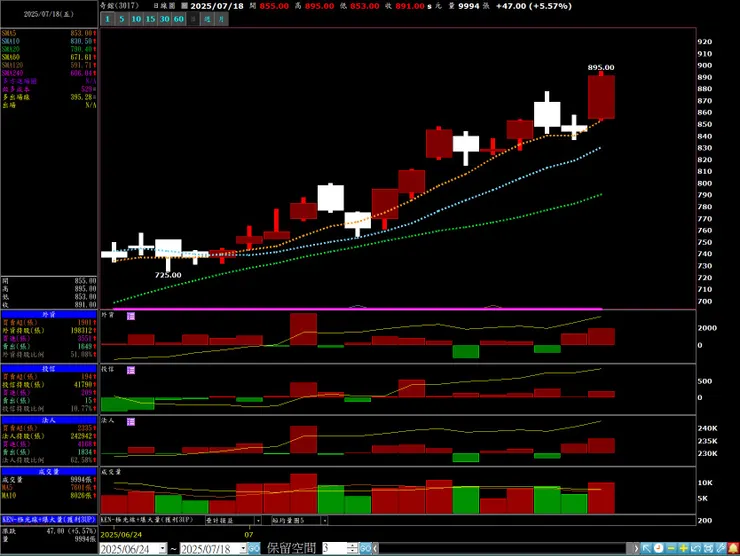The height and width of the screenshot is (556, 740).
Task: Click the 法人 blue panel header
Action: click(x=49, y=420)
